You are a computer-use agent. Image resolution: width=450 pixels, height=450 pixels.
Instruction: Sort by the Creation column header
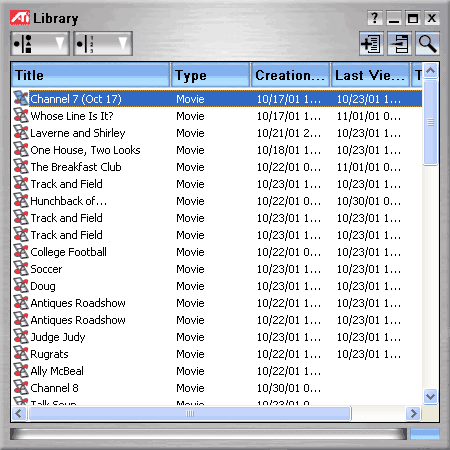coord(290,75)
